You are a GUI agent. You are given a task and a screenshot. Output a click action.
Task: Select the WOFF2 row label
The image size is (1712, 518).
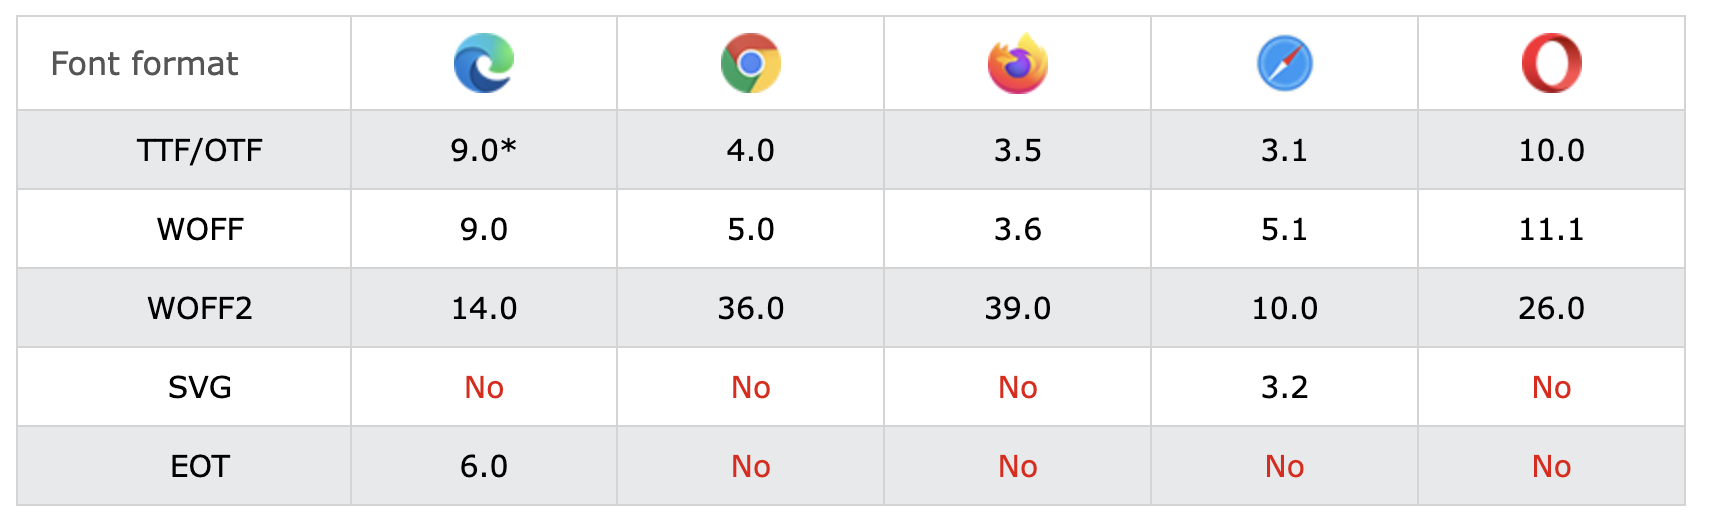pyautogui.click(x=200, y=308)
